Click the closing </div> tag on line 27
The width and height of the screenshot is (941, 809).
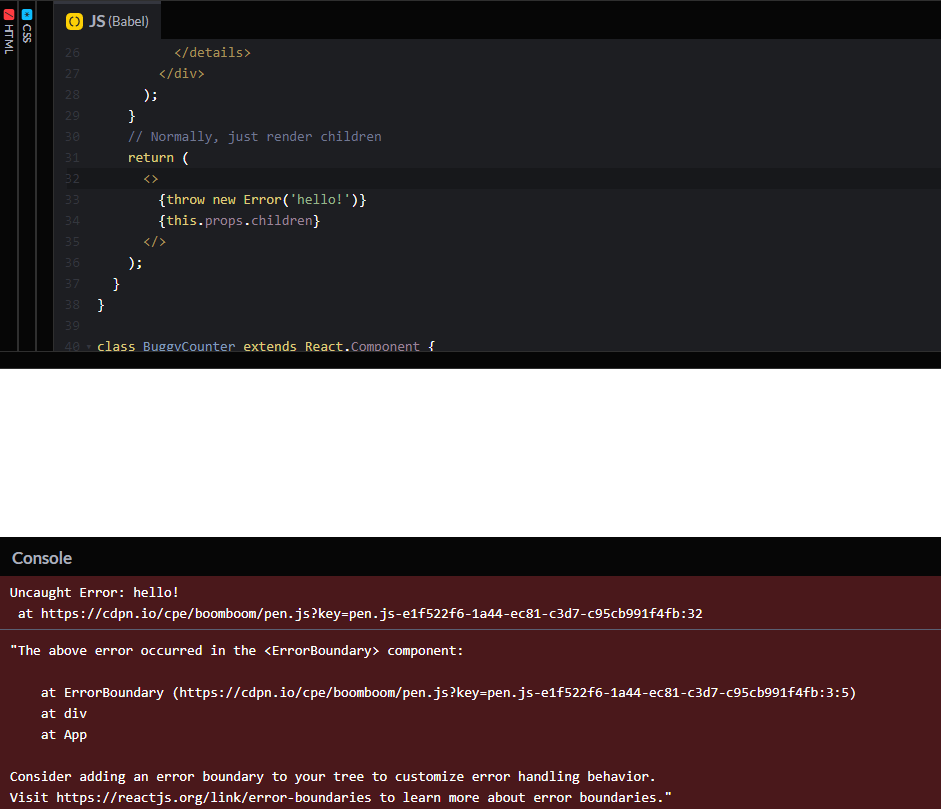point(181,74)
